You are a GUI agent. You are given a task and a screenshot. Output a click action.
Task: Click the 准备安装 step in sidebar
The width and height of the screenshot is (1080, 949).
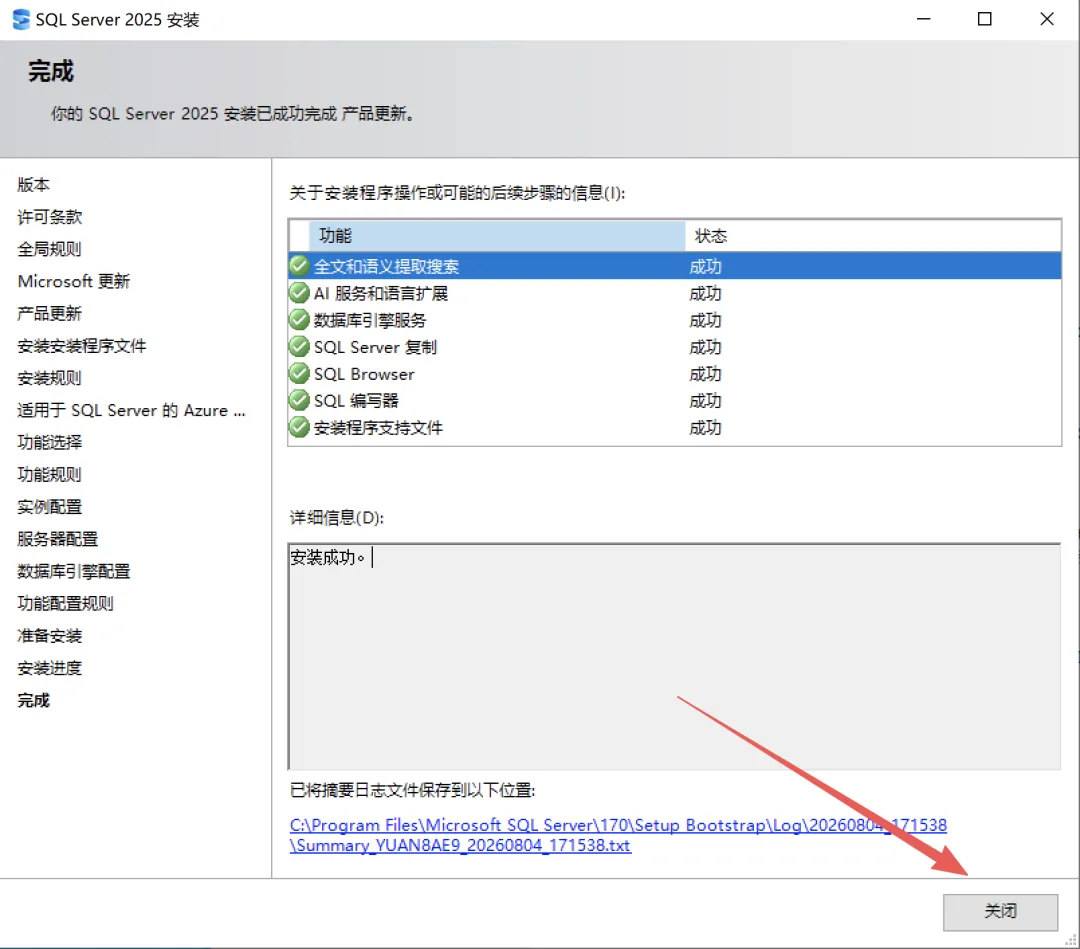point(50,636)
